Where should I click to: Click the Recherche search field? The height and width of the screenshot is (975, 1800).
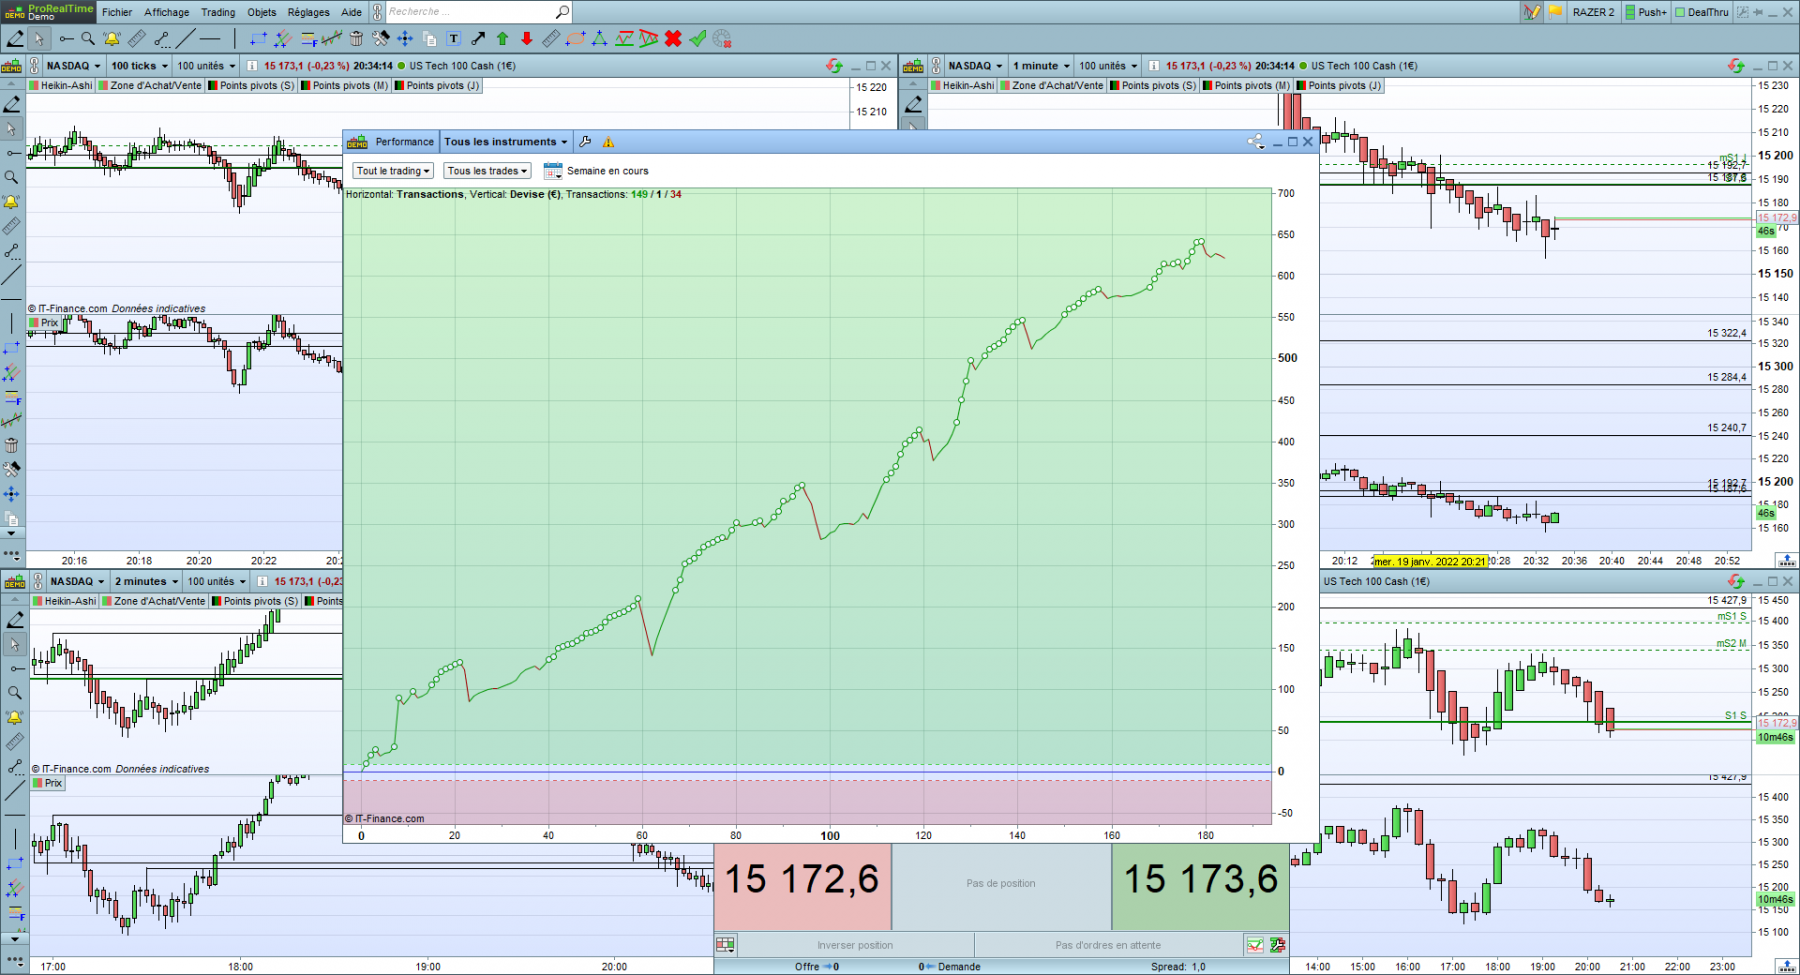pyautogui.click(x=470, y=12)
